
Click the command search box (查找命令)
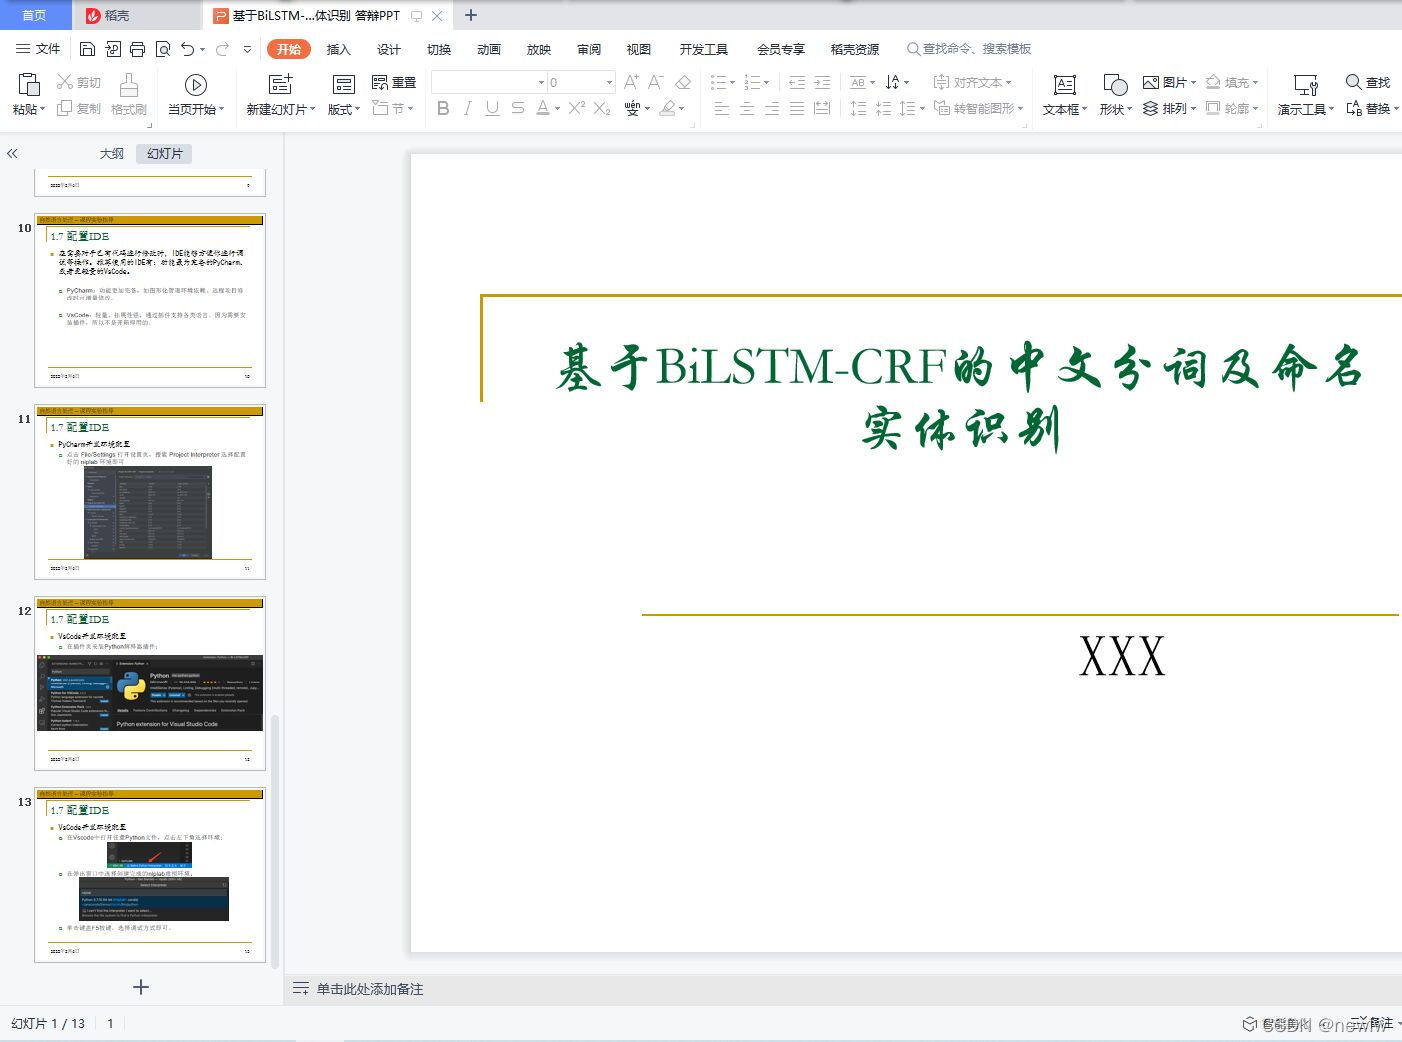coord(969,49)
